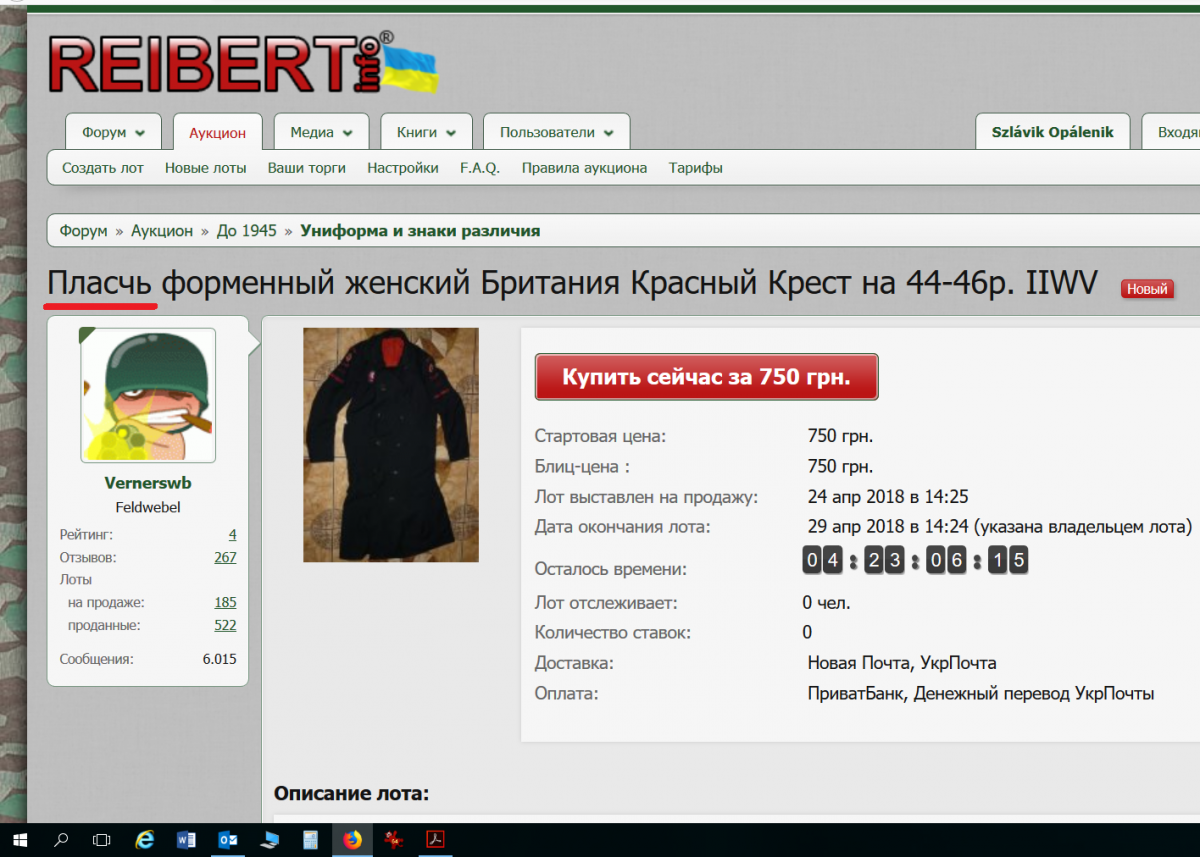Select the Аукцион tab
Image resolution: width=1200 pixels, height=857 pixels.
[x=217, y=133]
